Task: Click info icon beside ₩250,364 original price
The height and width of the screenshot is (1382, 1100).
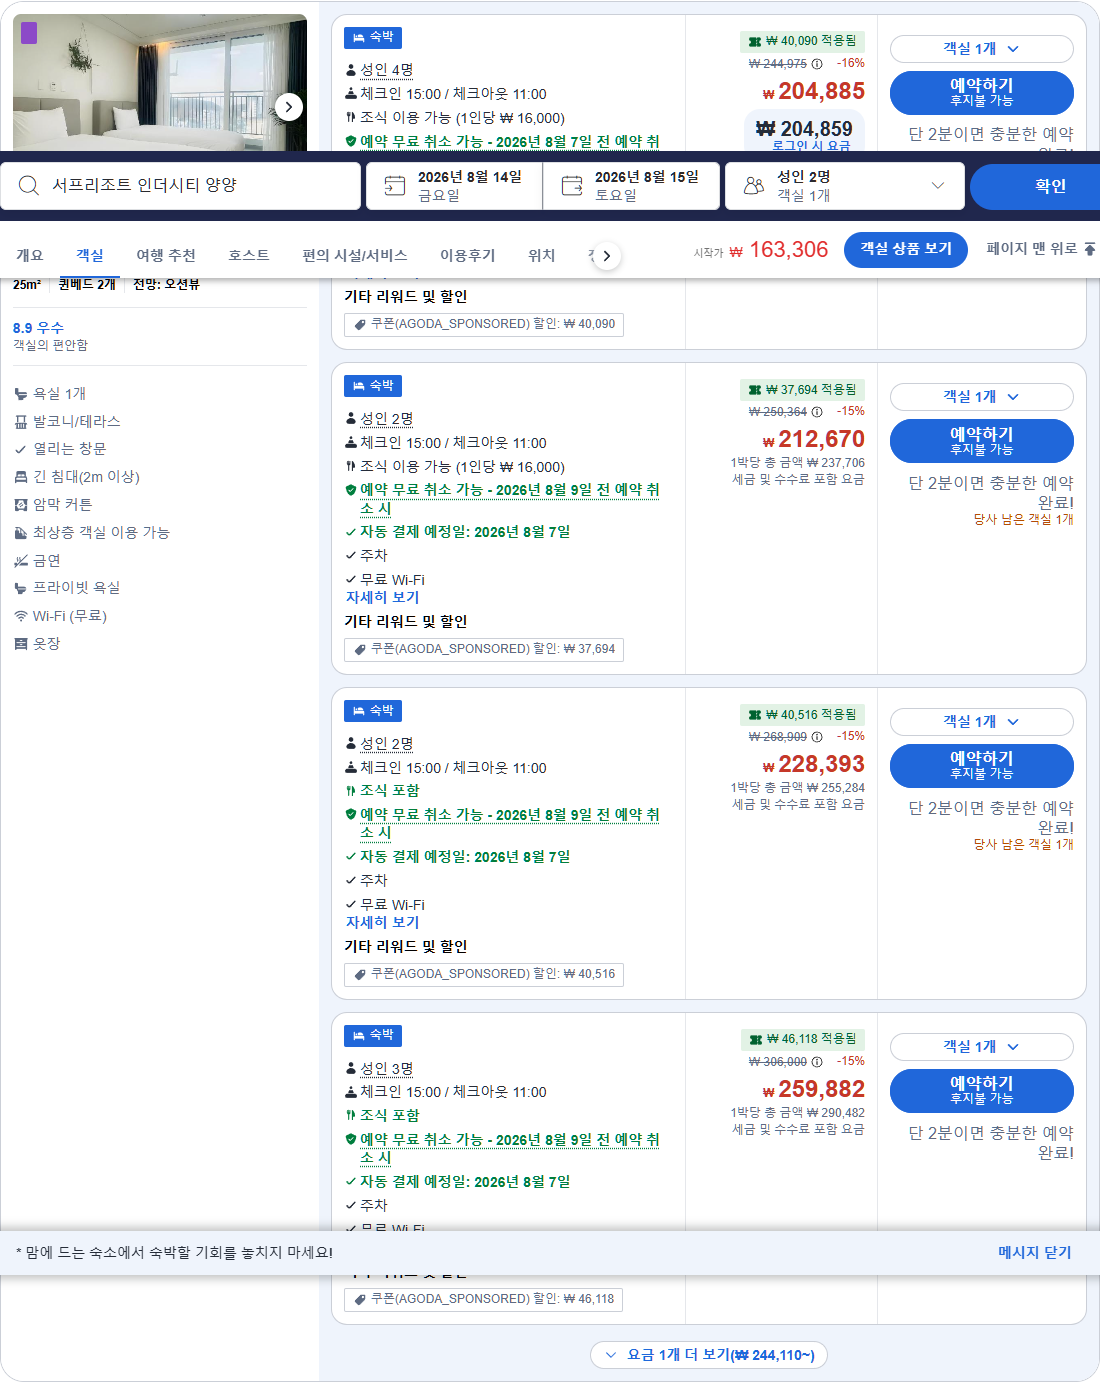Action: 817,412
